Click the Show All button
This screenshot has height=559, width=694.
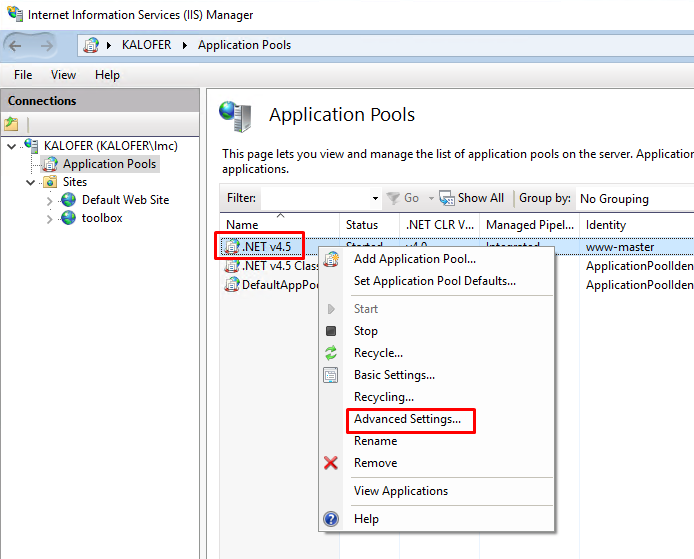[x=472, y=198]
